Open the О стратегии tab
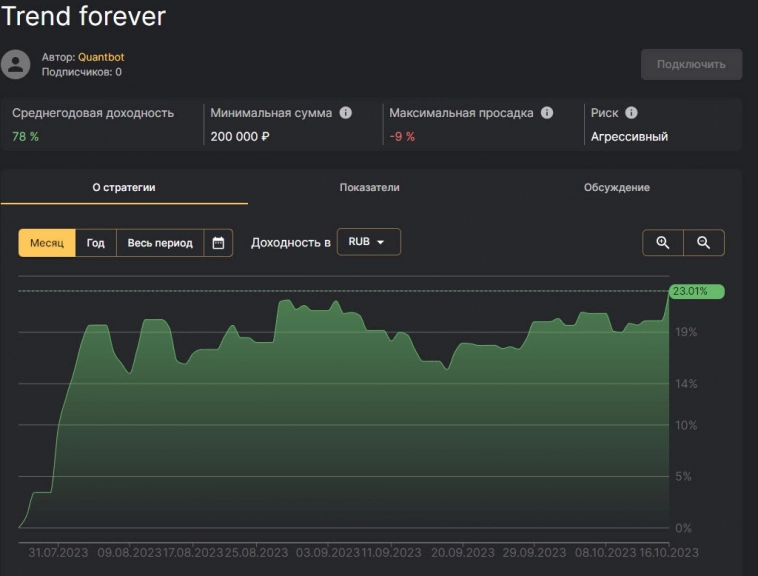The width and height of the screenshot is (758, 576). [124, 187]
